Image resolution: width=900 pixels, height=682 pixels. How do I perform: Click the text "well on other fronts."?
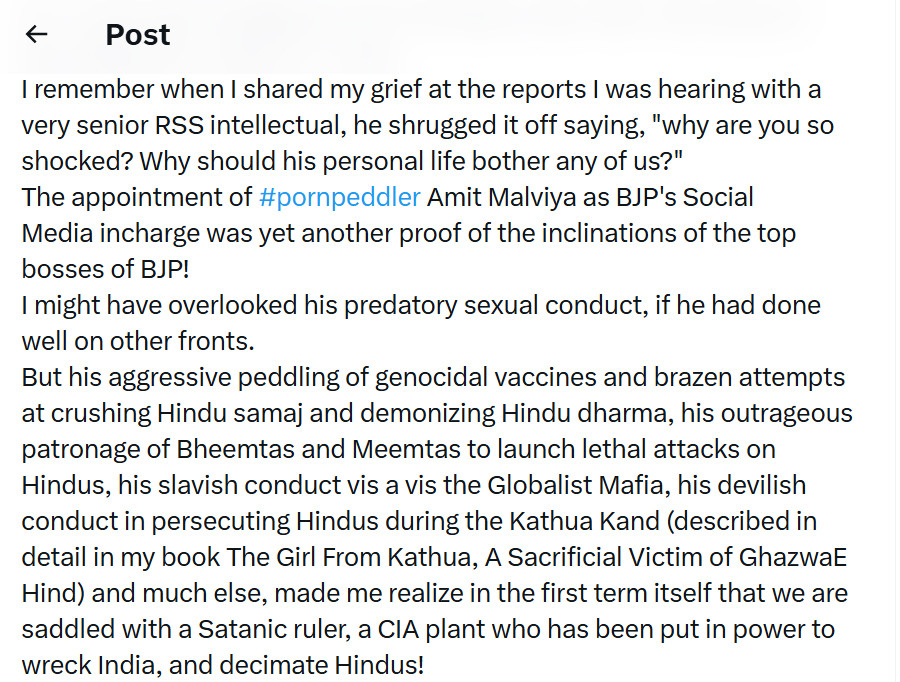138,340
